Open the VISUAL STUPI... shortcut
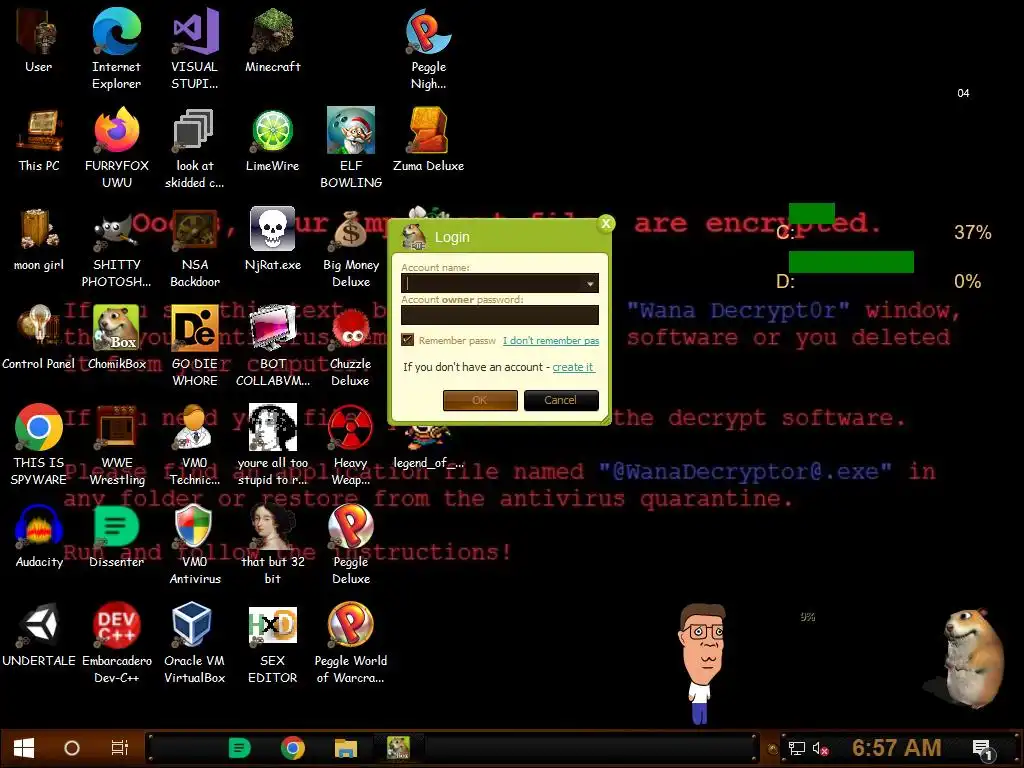This screenshot has height=768, width=1024. click(195, 49)
